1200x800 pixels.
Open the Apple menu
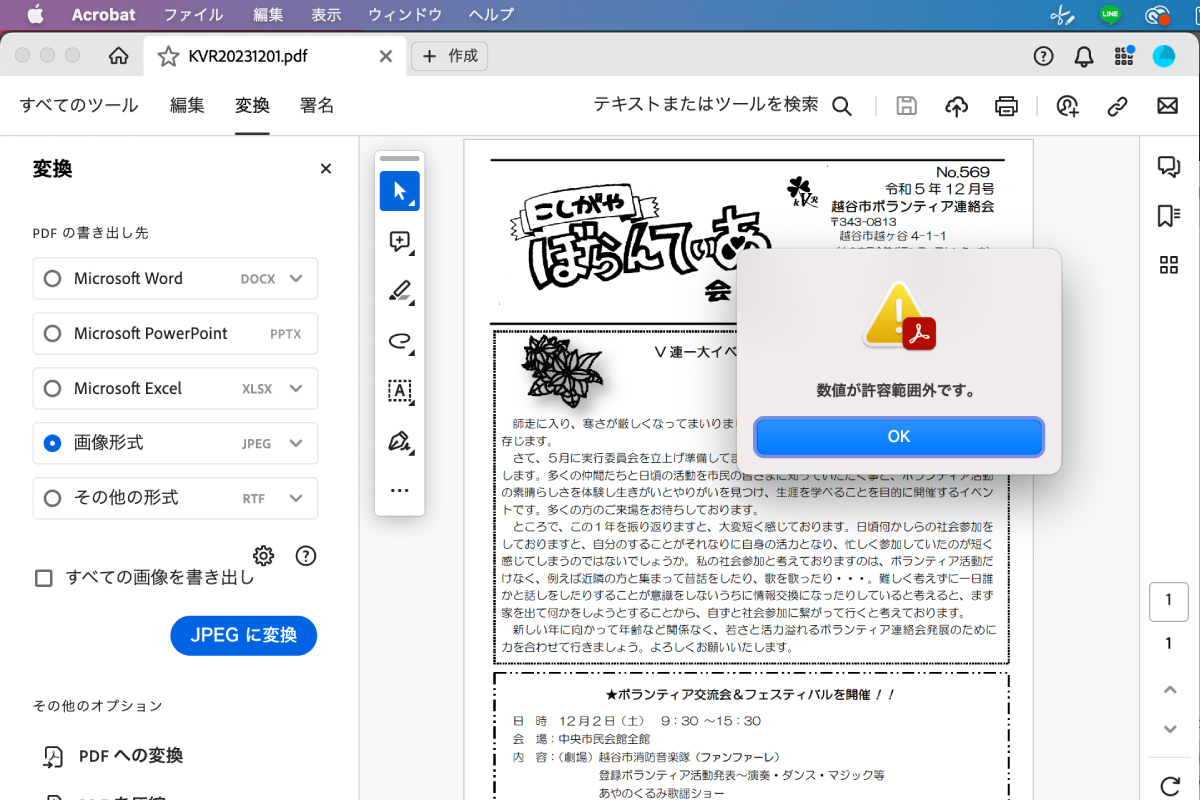tap(35, 15)
